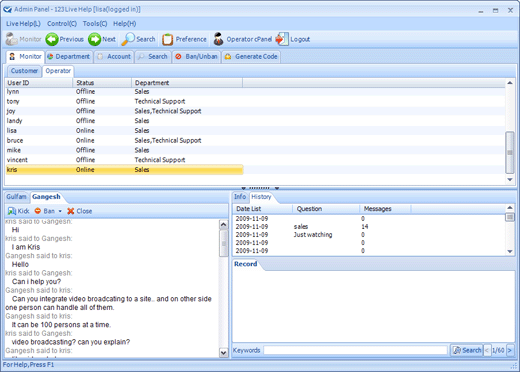
Task: Click the Keywords input field
Action: tap(355, 350)
